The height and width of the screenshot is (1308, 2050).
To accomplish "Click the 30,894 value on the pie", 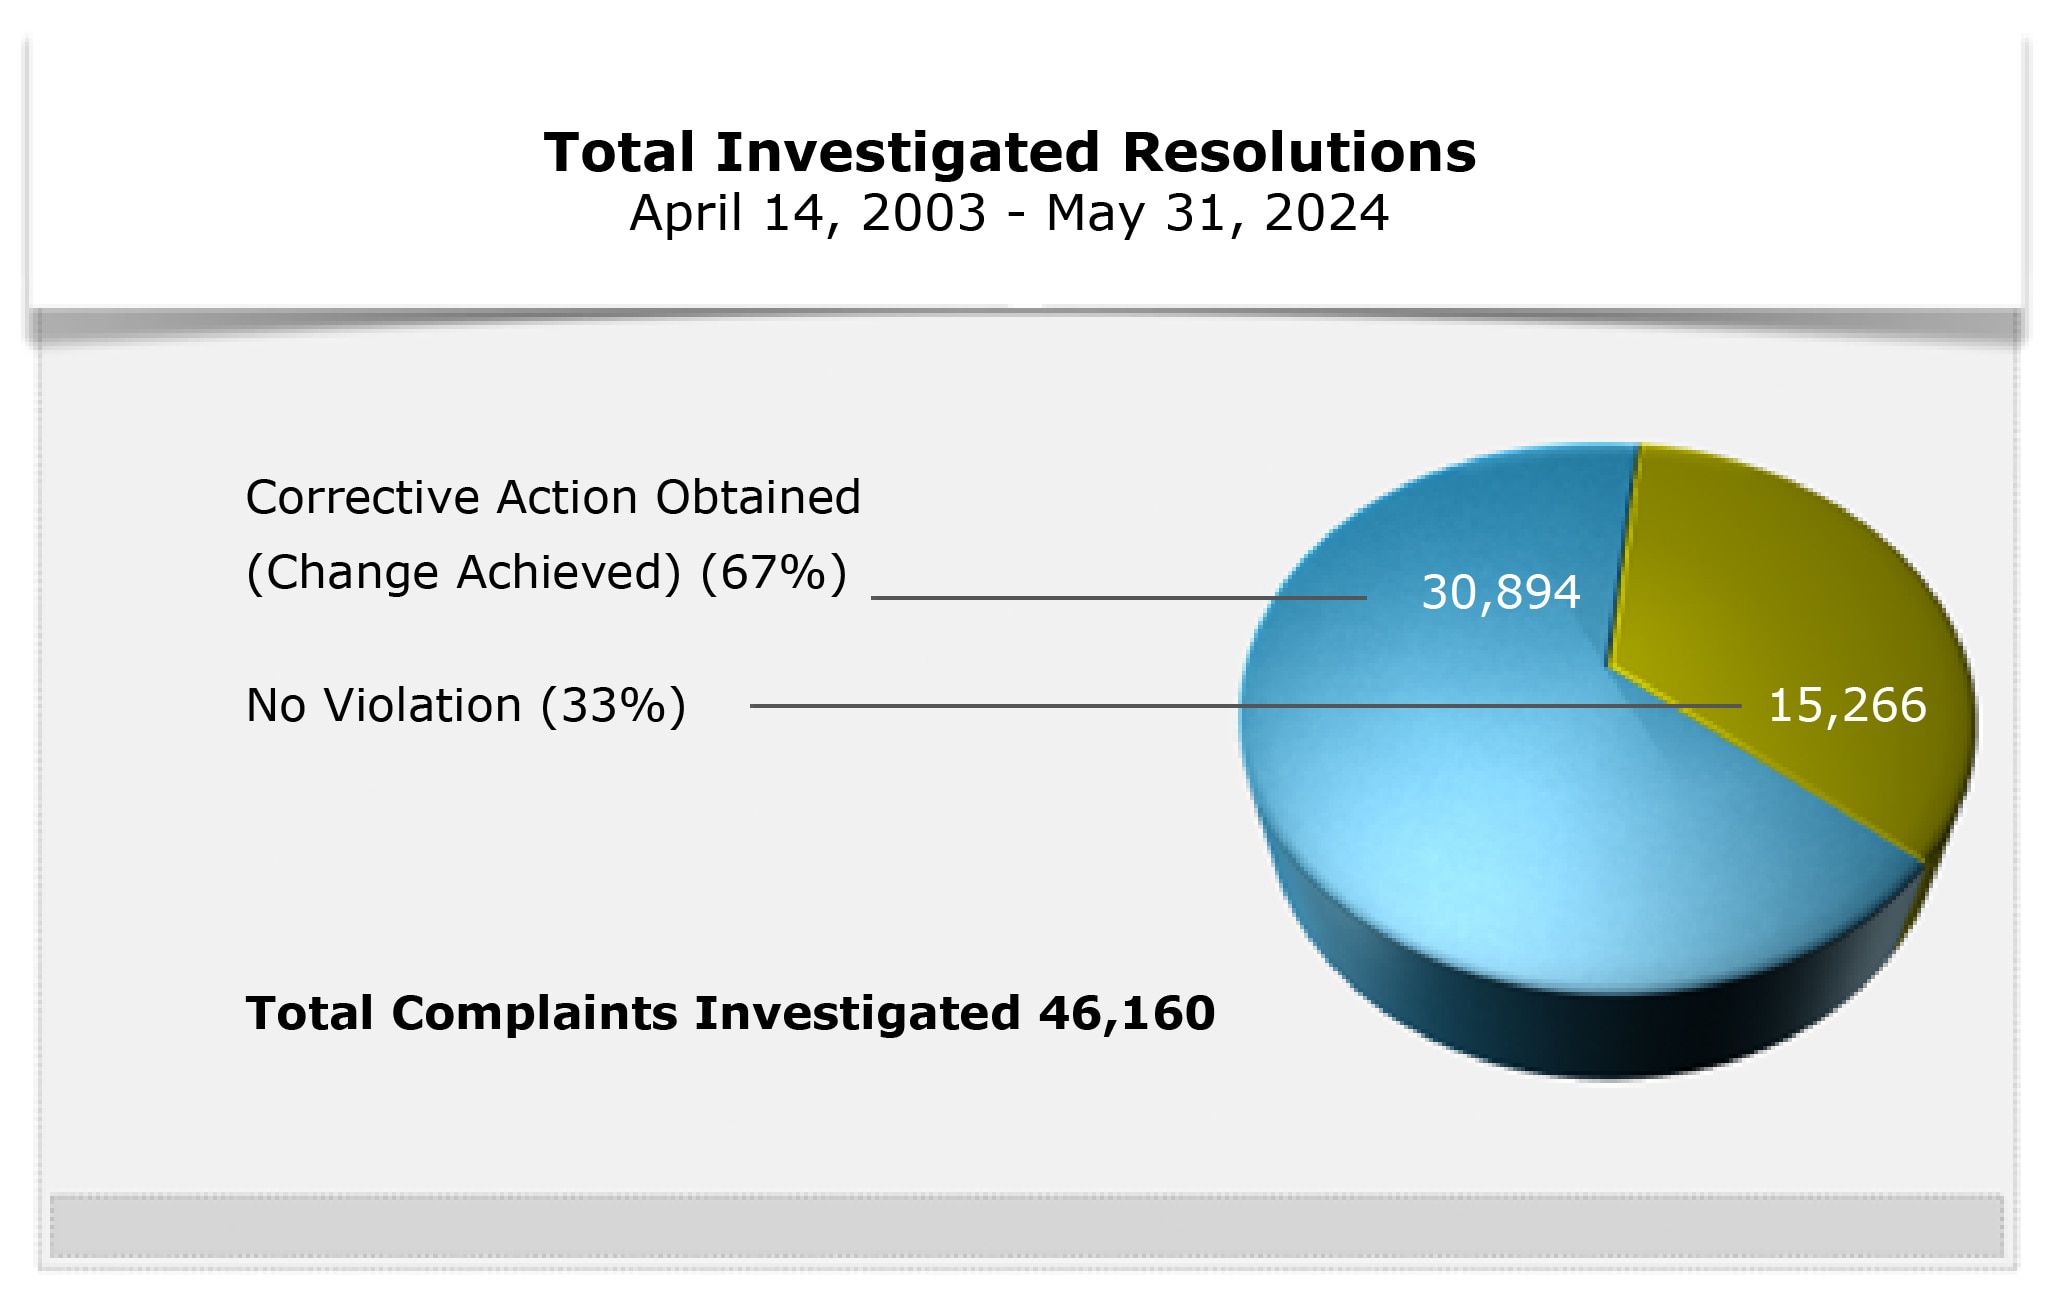I will click(x=1500, y=592).
